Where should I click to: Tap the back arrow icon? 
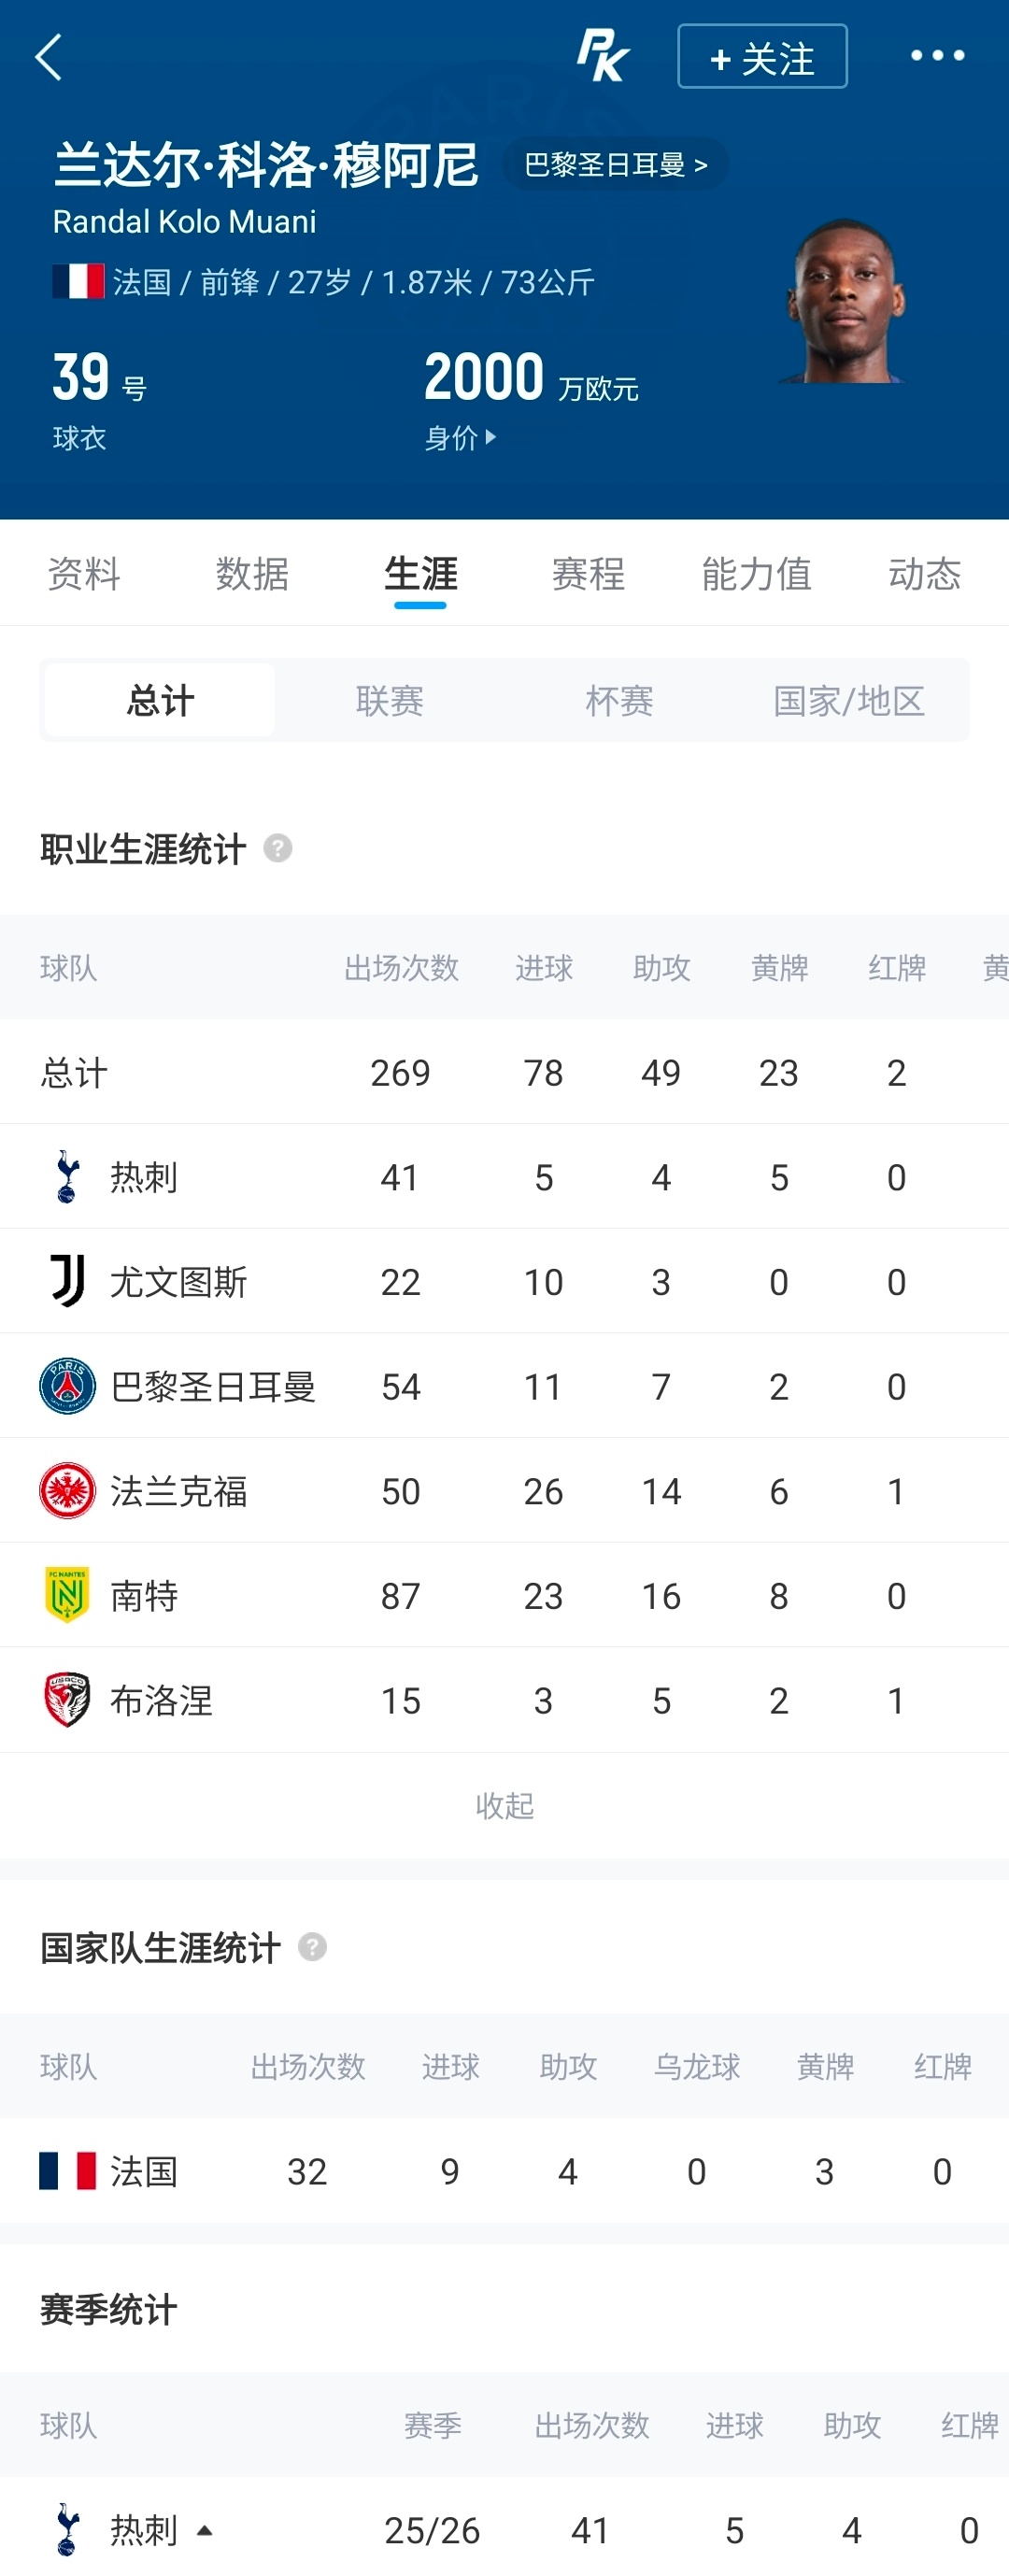pyautogui.click(x=48, y=57)
